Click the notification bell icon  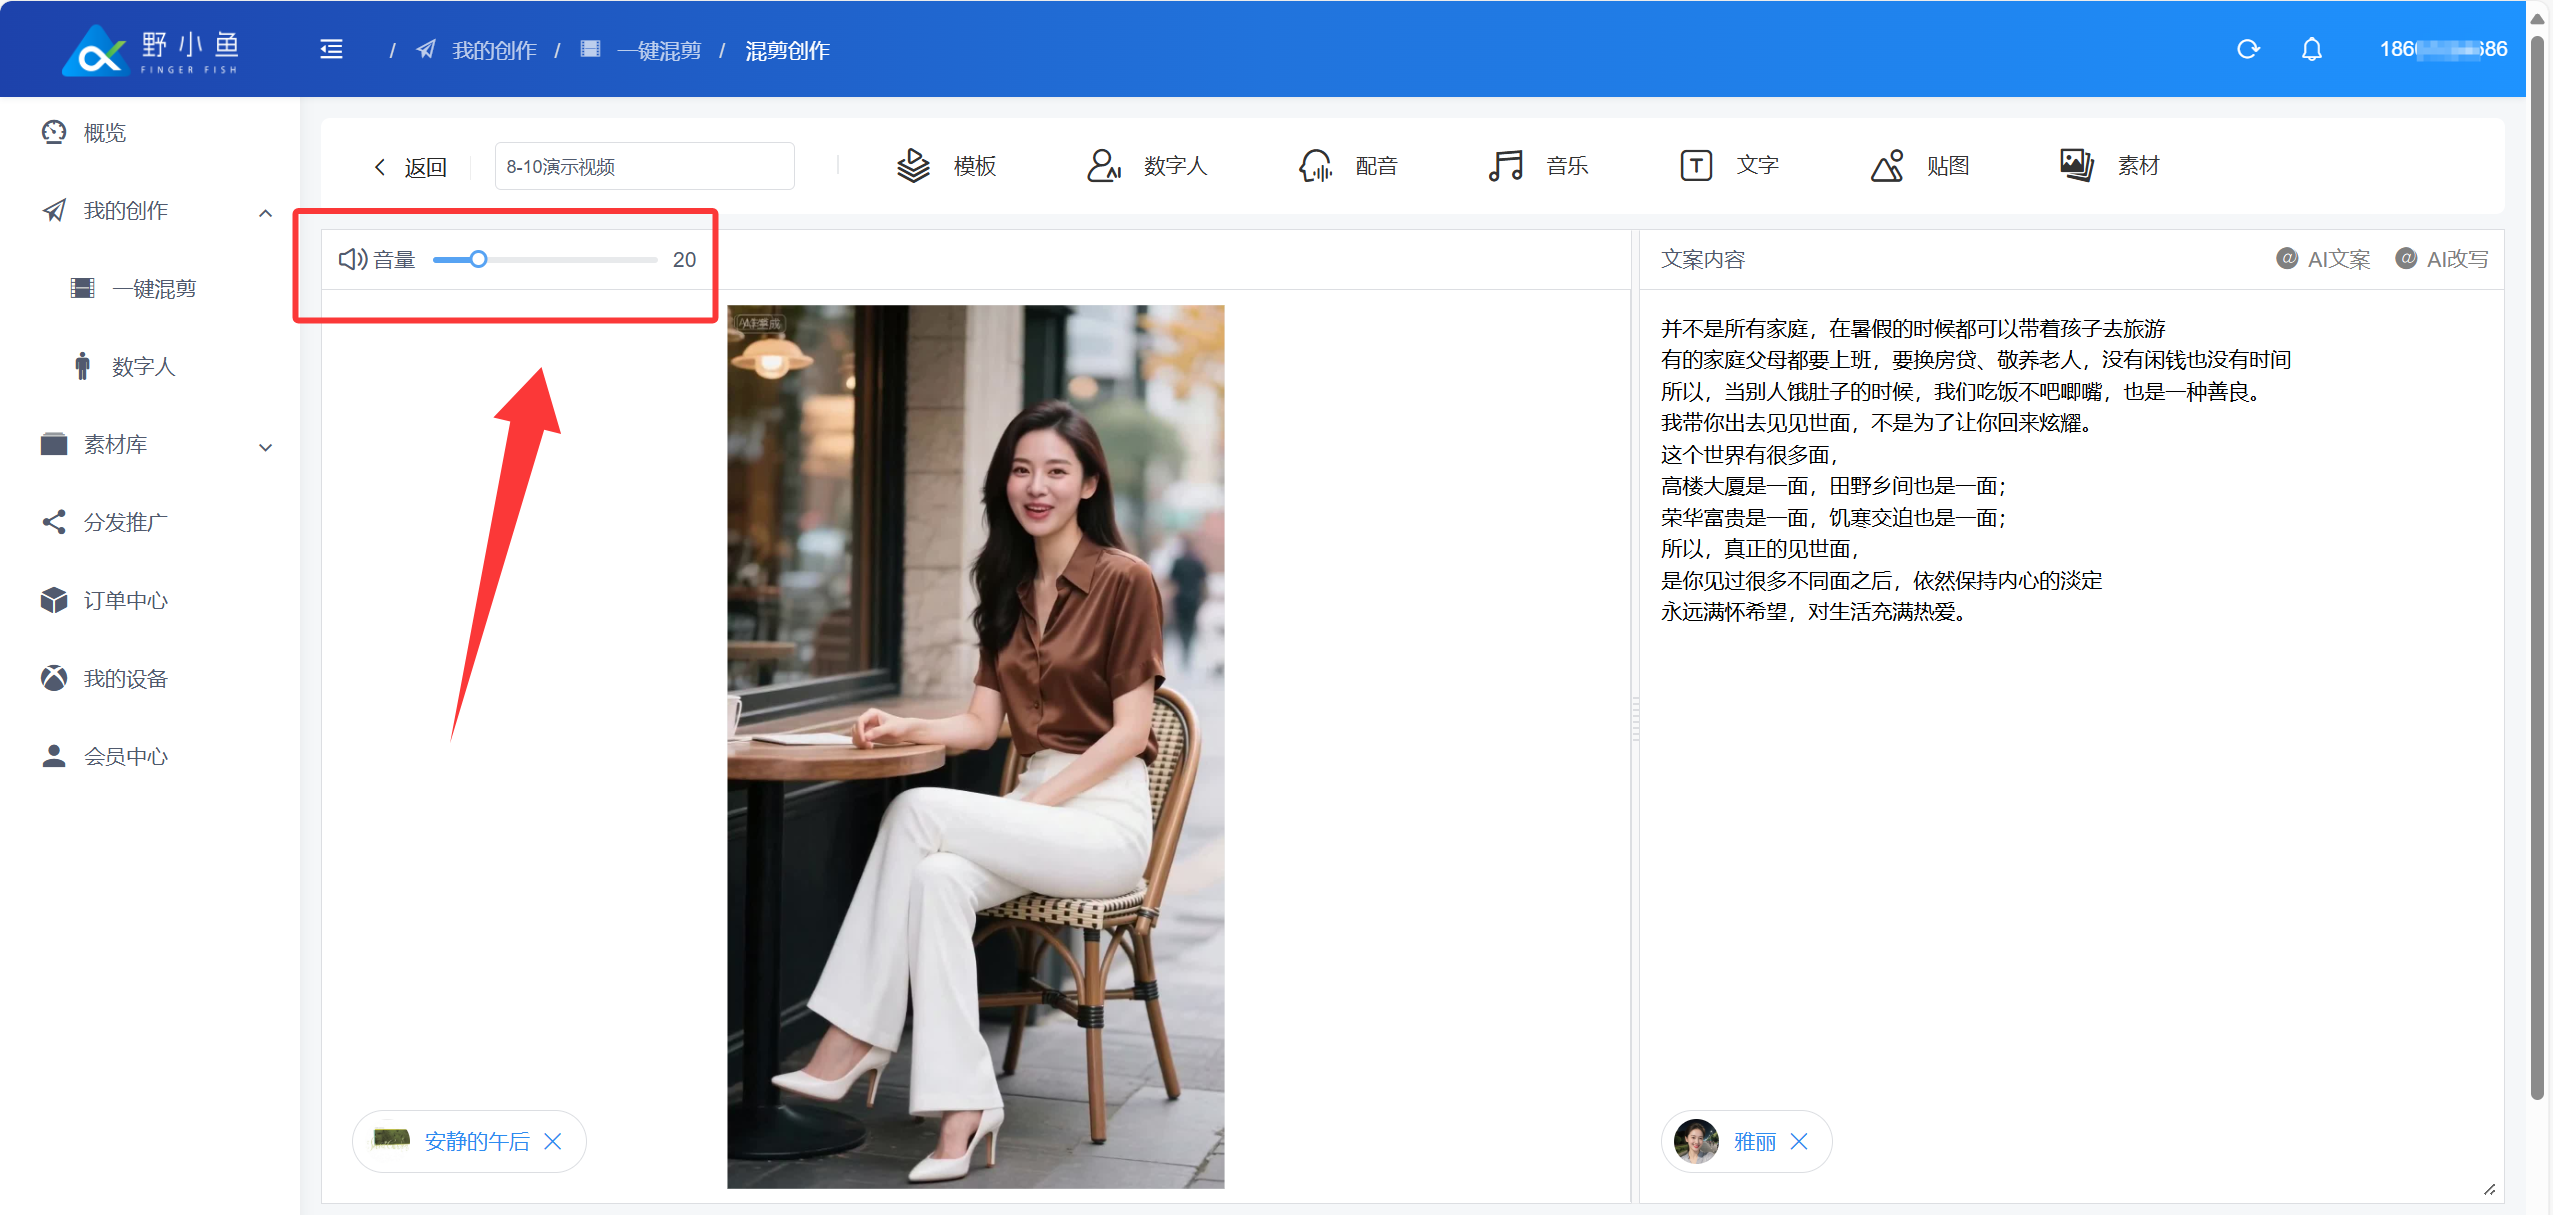click(x=2311, y=49)
